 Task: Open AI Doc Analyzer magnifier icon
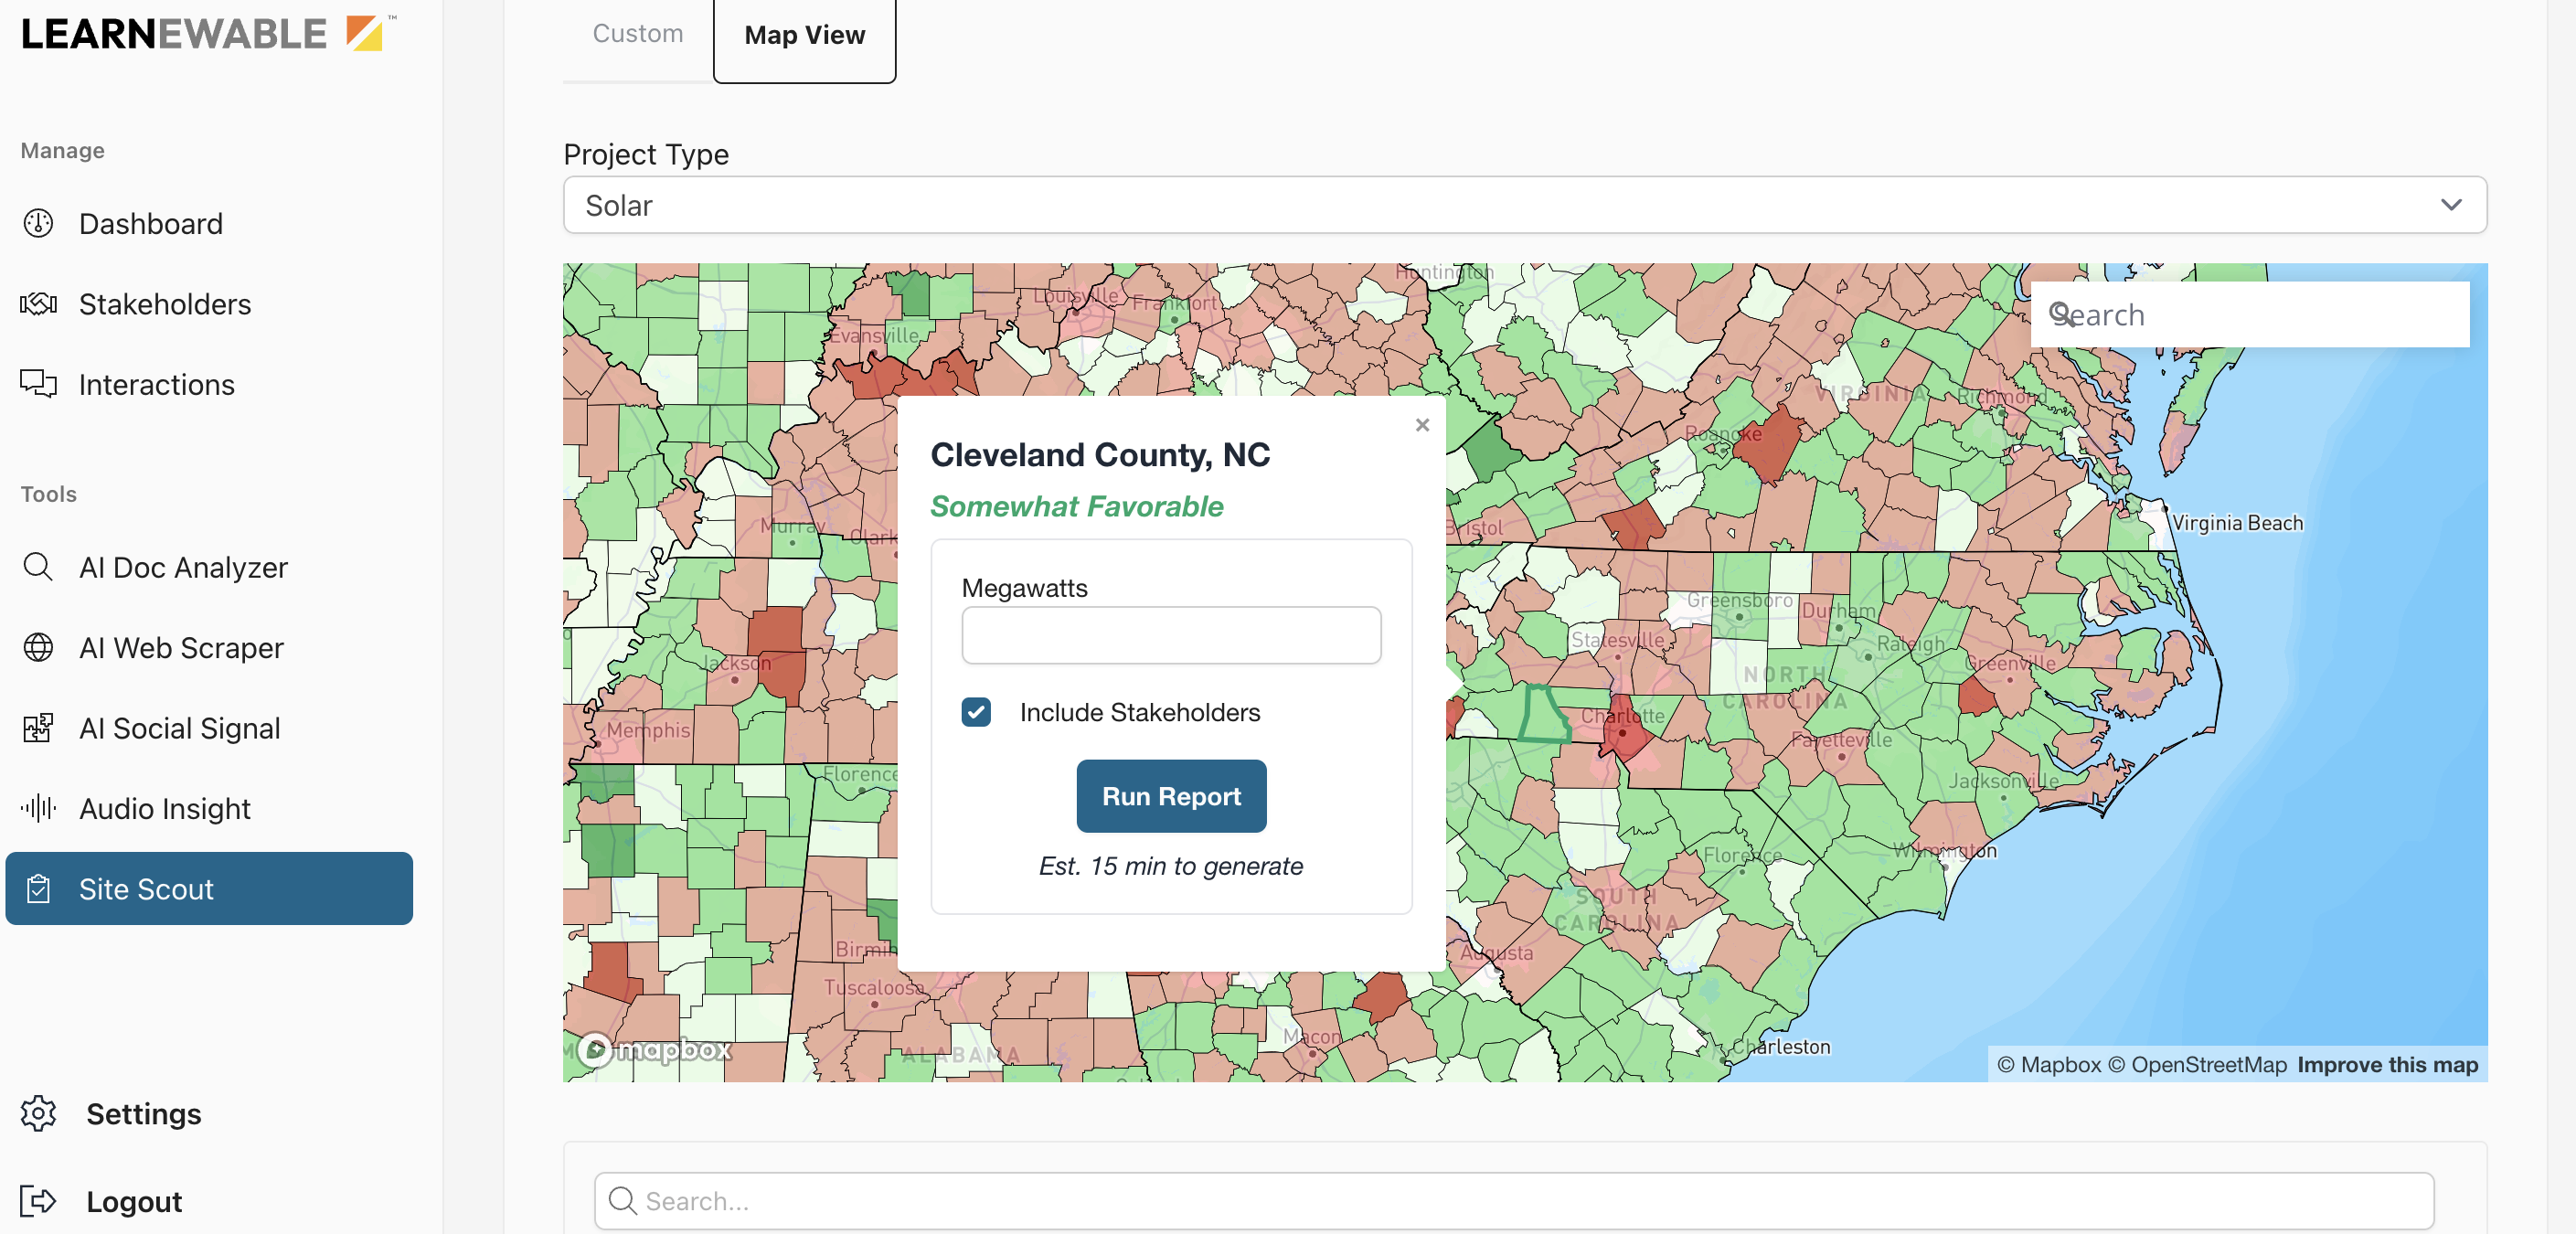click(38, 567)
